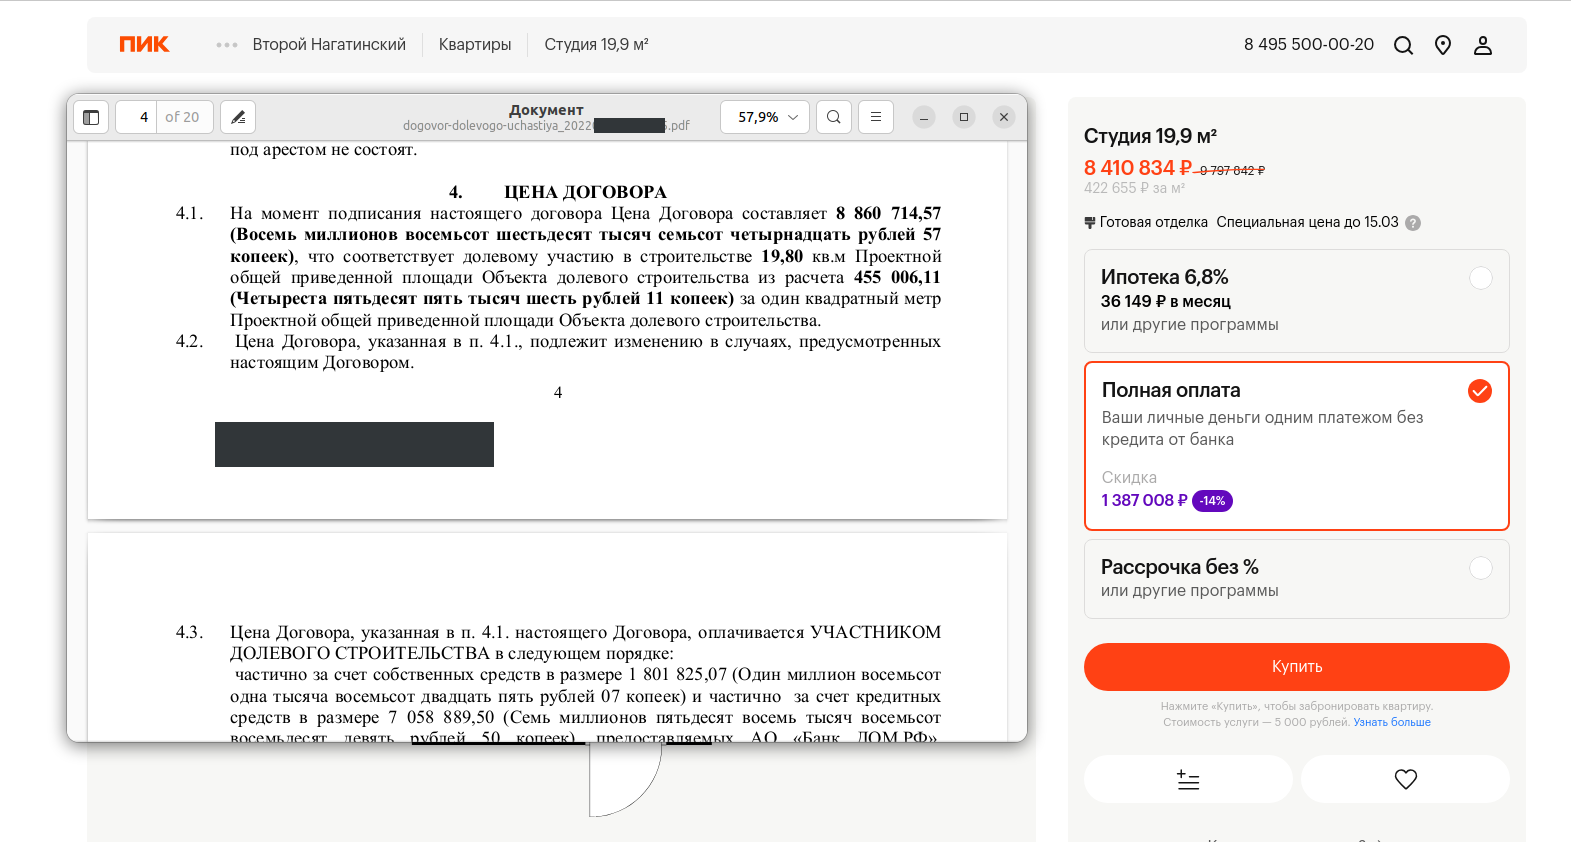Open the three-dots breadcrumb menu

pos(227,45)
